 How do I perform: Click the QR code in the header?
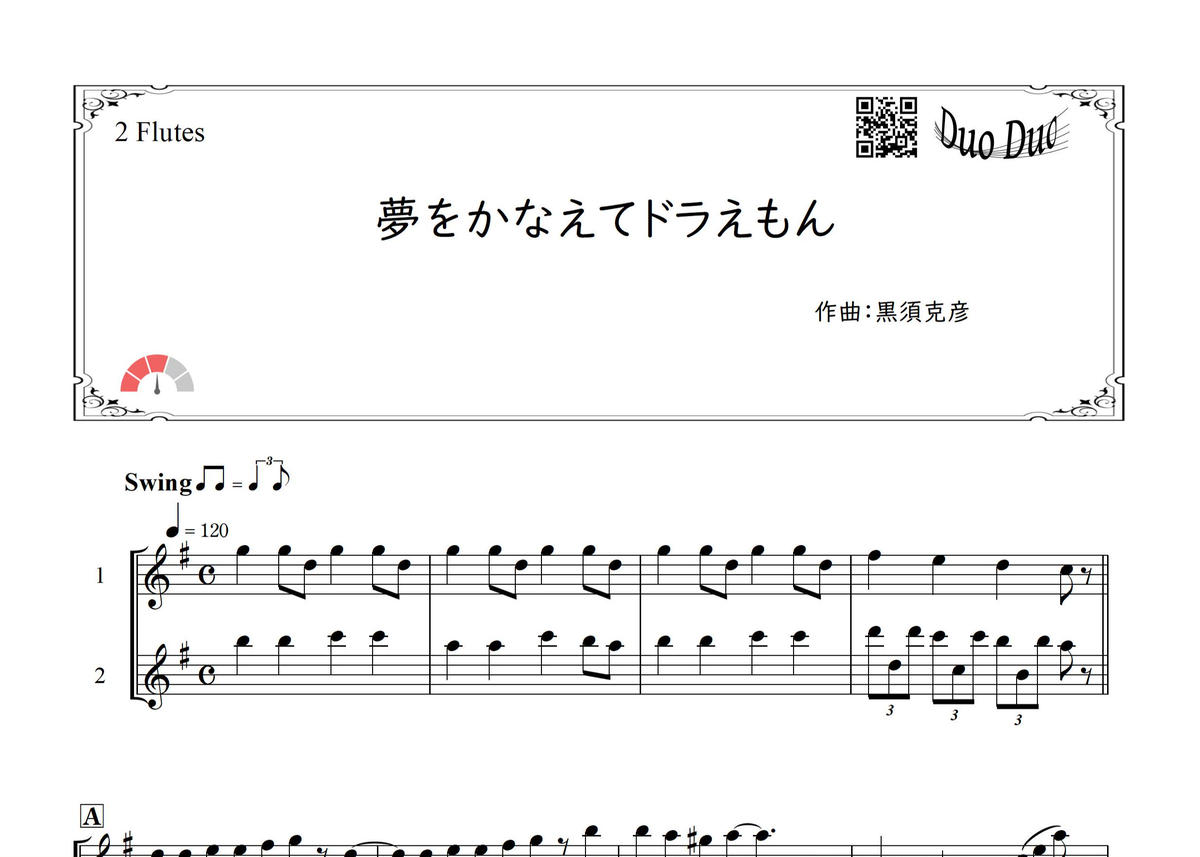pos(887,127)
